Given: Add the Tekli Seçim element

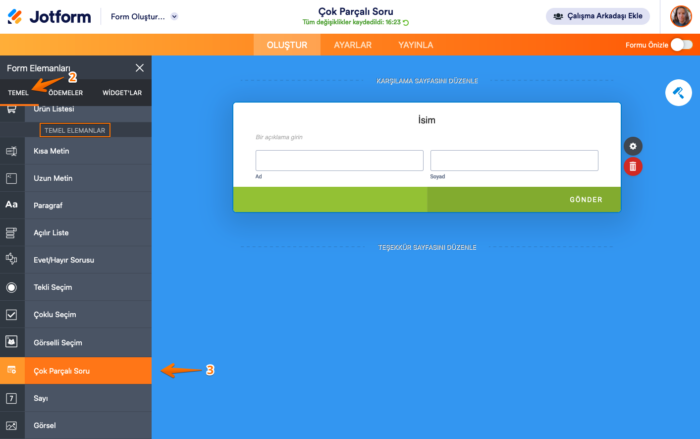Looking at the screenshot, I should point(88,287).
